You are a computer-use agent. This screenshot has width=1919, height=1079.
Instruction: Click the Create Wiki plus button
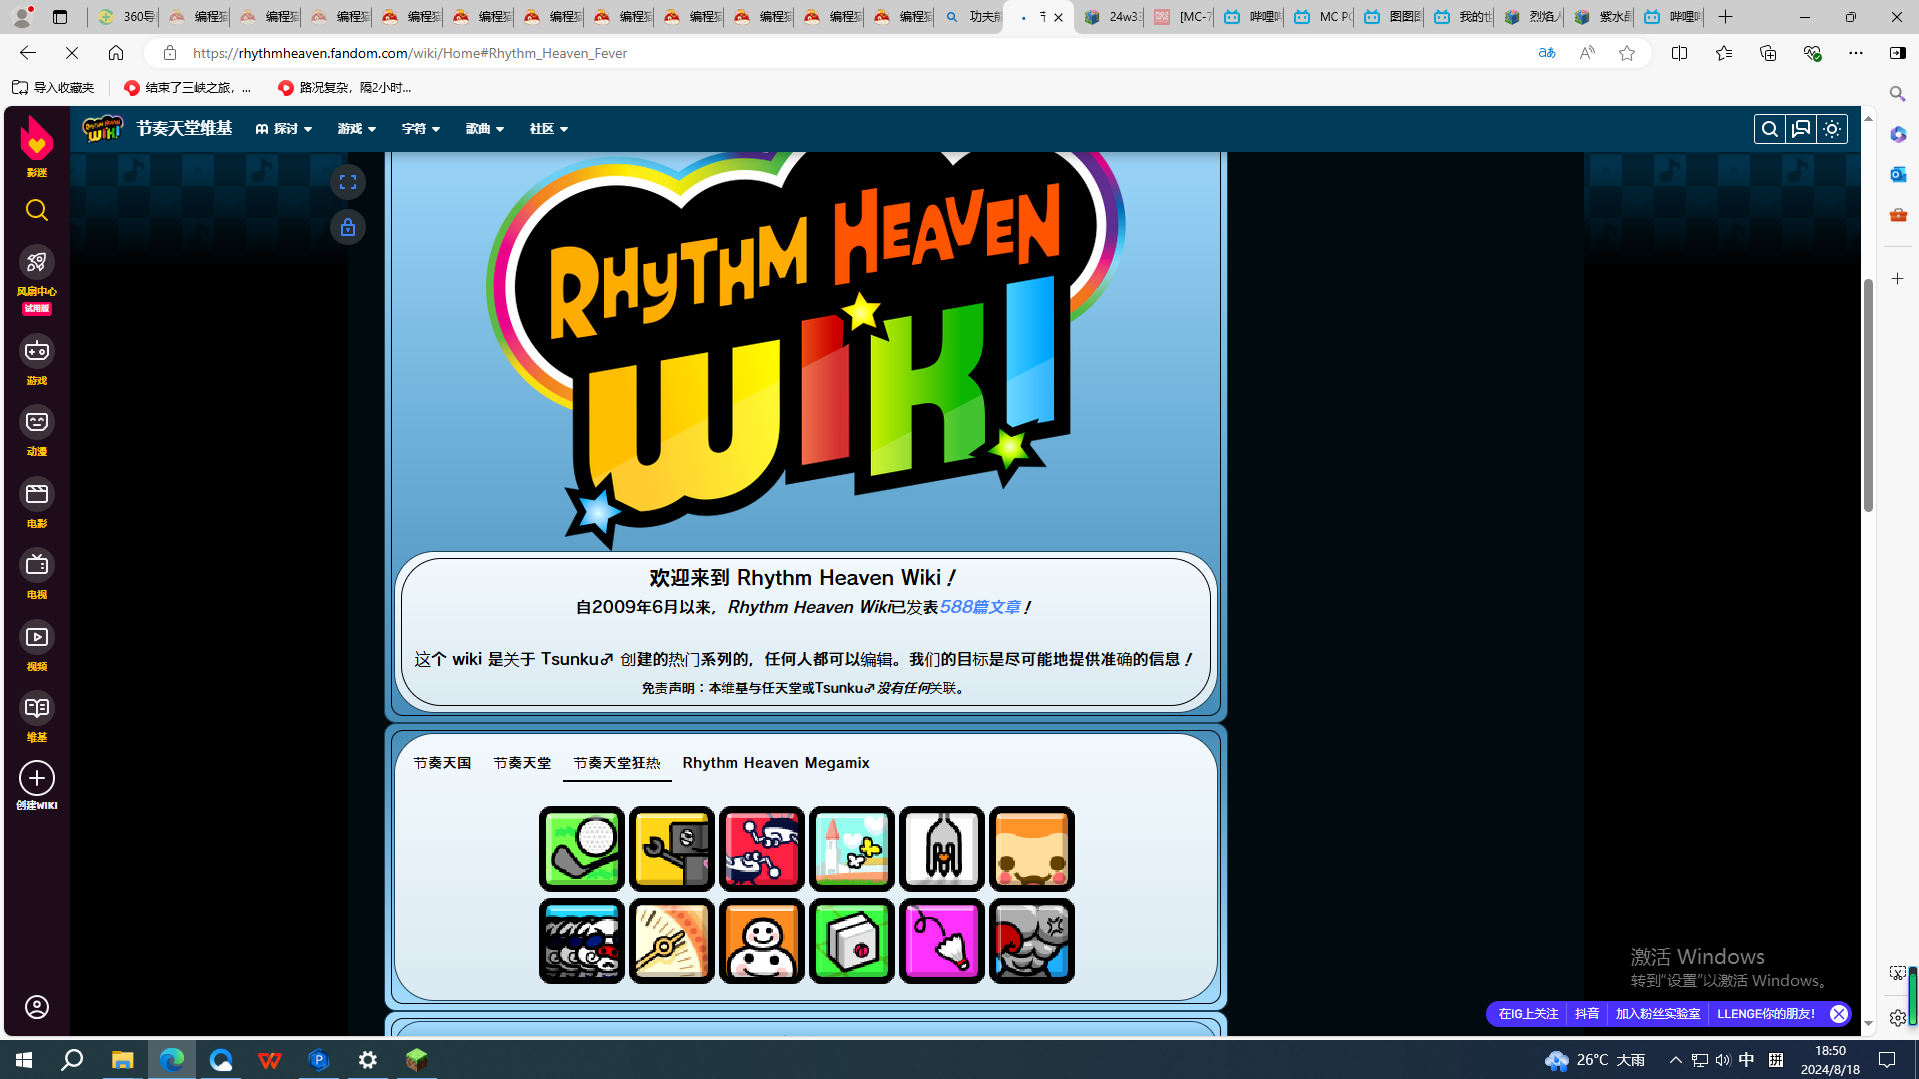(x=37, y=778)
